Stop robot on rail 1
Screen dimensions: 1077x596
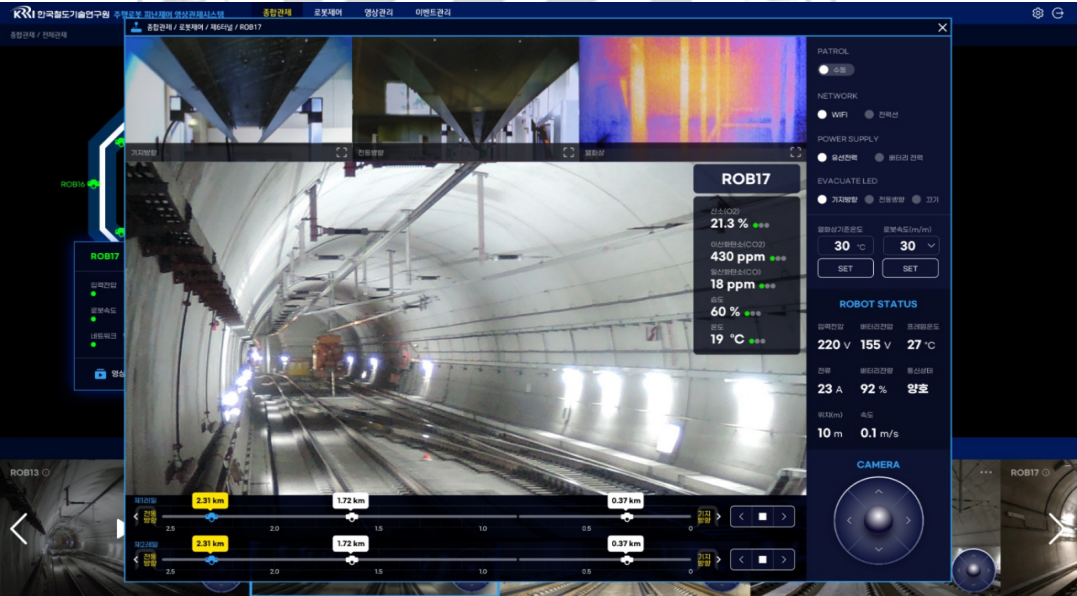(762, 516)
